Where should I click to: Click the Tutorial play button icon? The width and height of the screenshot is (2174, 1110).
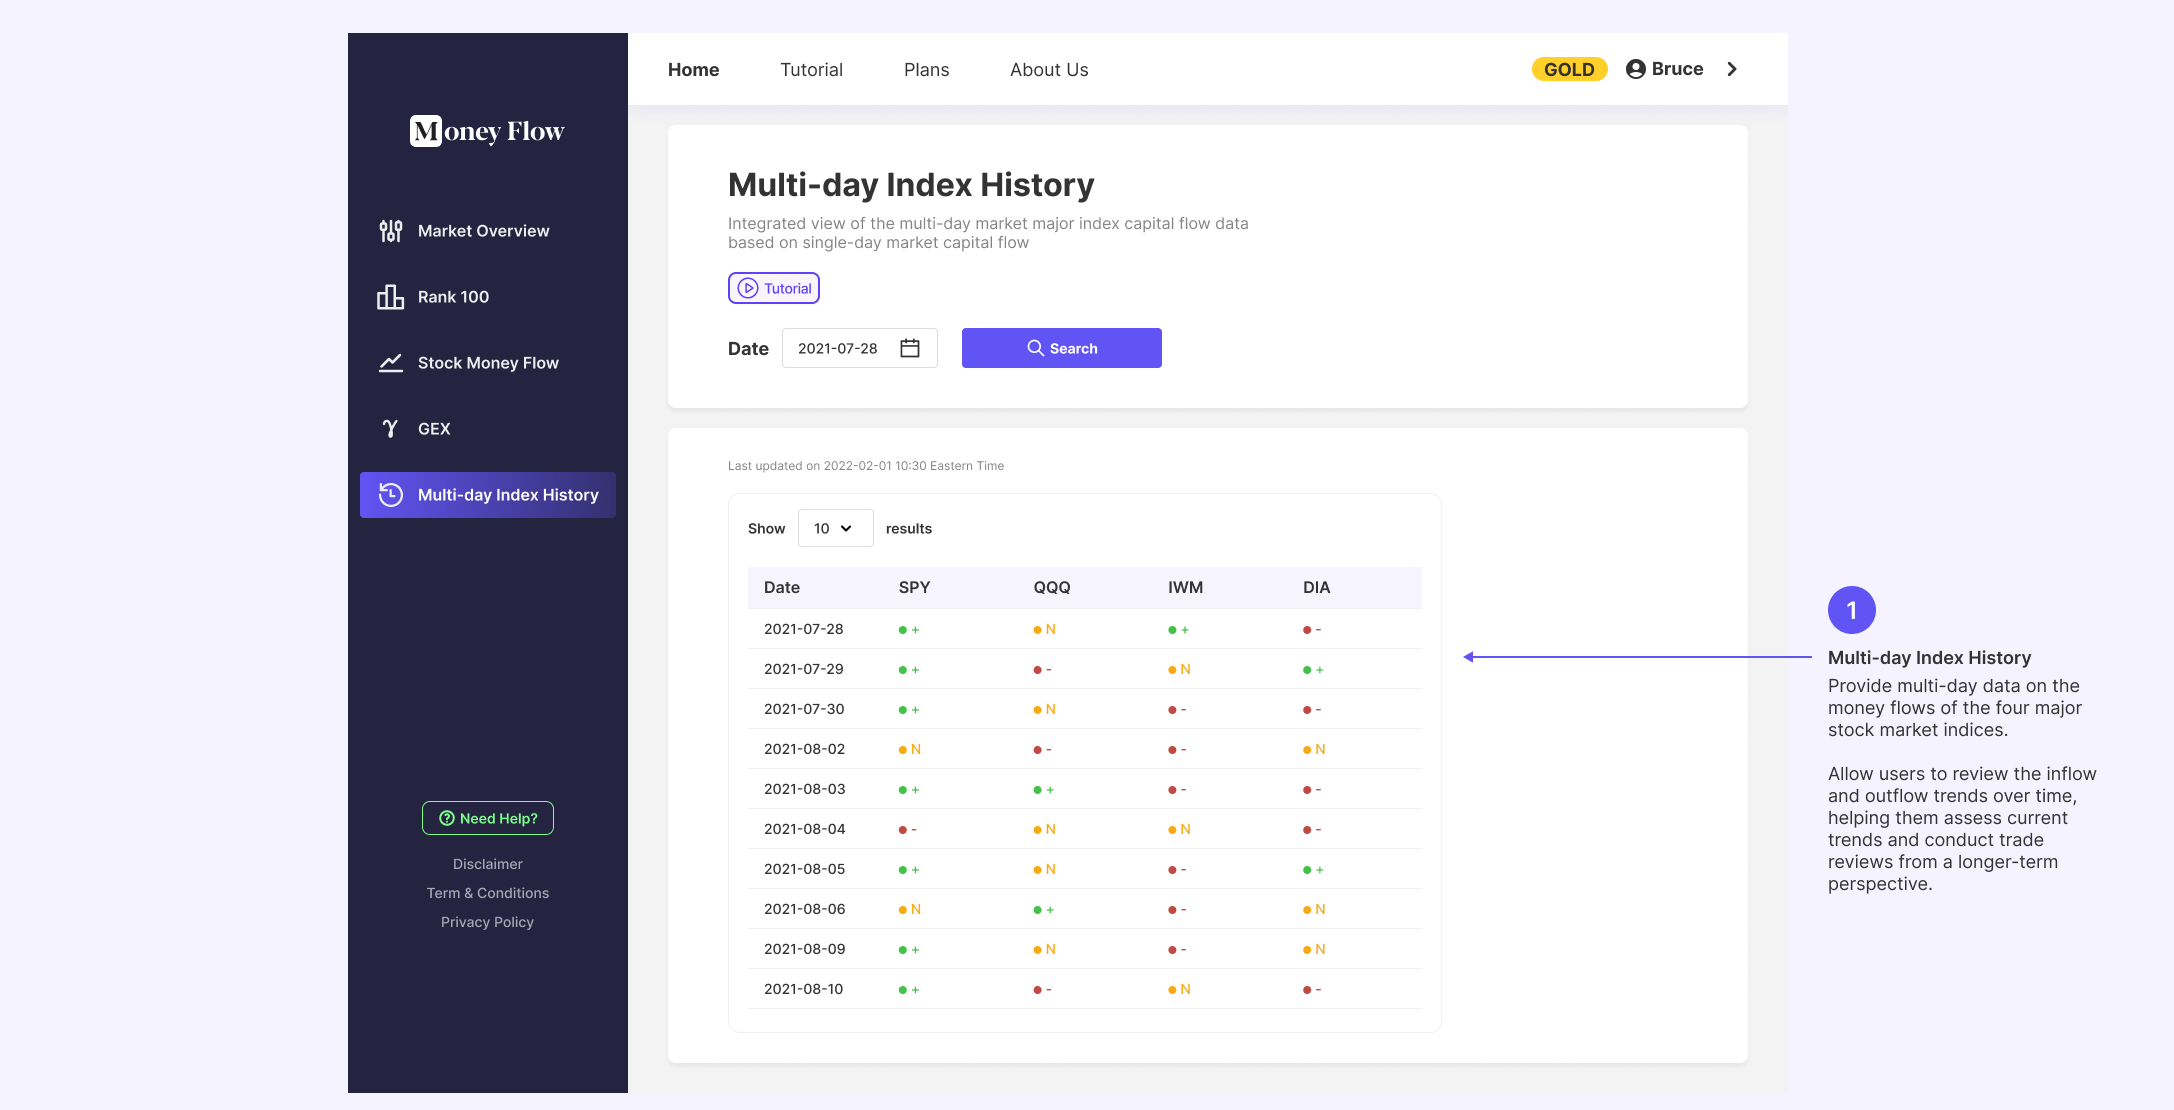click(x=746, y=287)
